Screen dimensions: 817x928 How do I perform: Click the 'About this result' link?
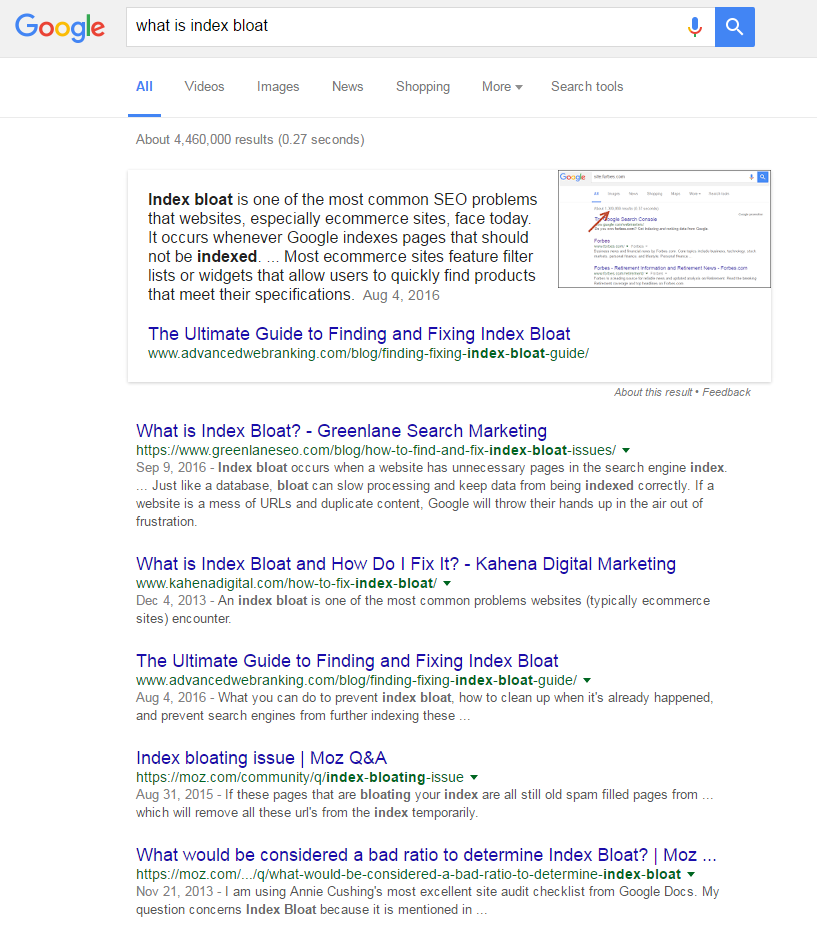point(653,392)
